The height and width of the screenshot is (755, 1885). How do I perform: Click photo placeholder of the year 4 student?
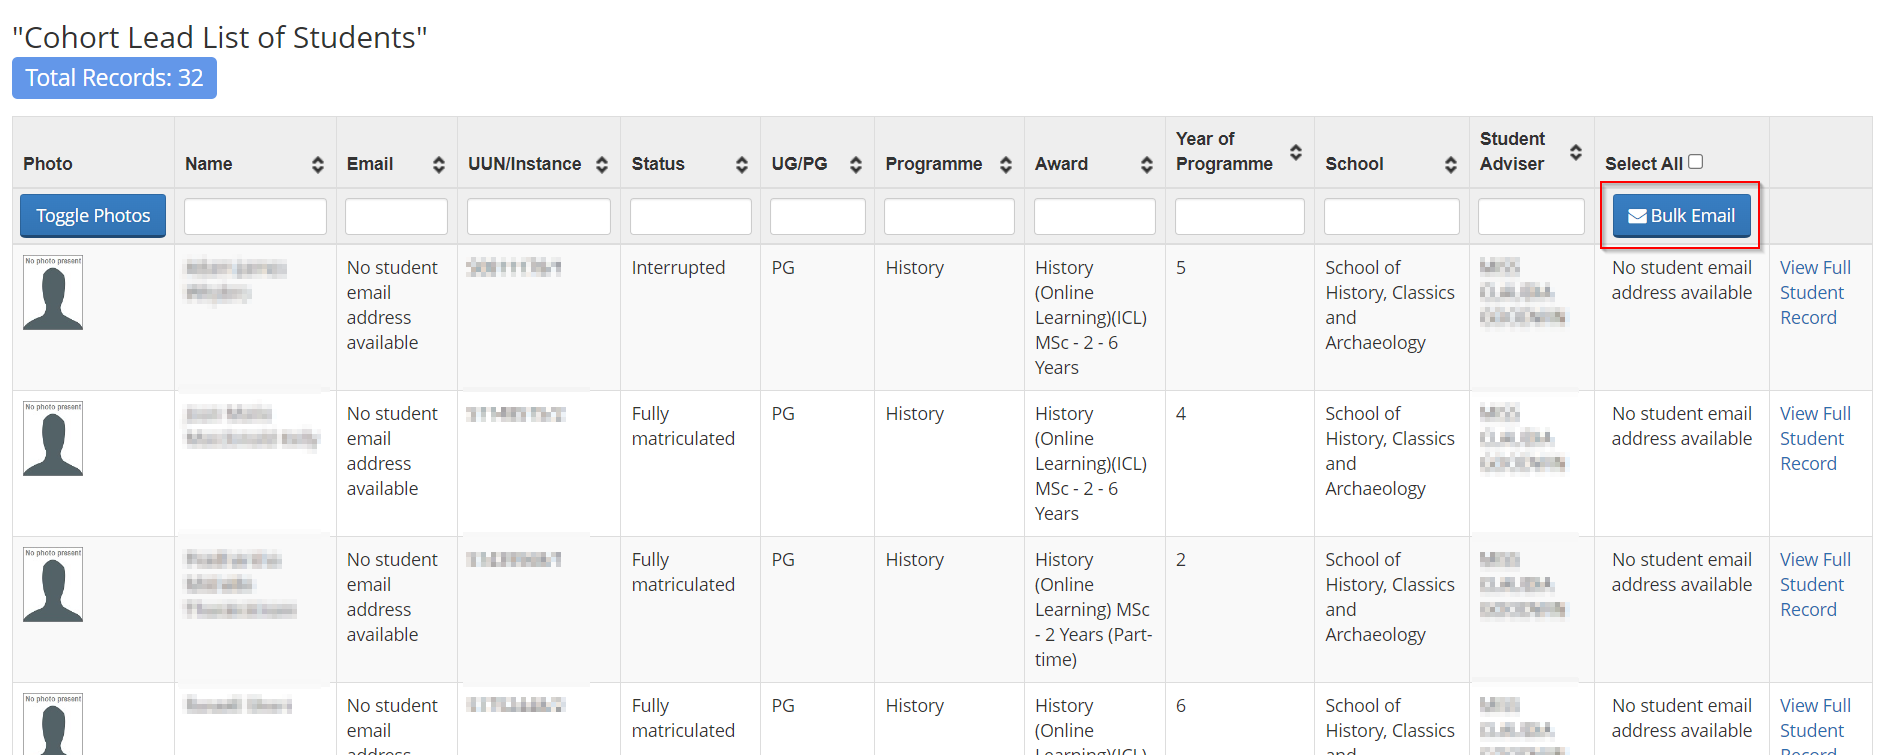pos(53,438)
